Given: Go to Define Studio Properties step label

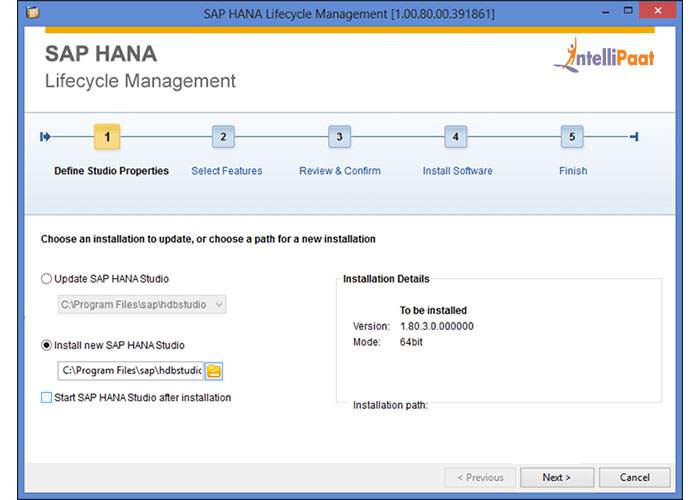Looking at the screenshot, I should click(112, 171).
